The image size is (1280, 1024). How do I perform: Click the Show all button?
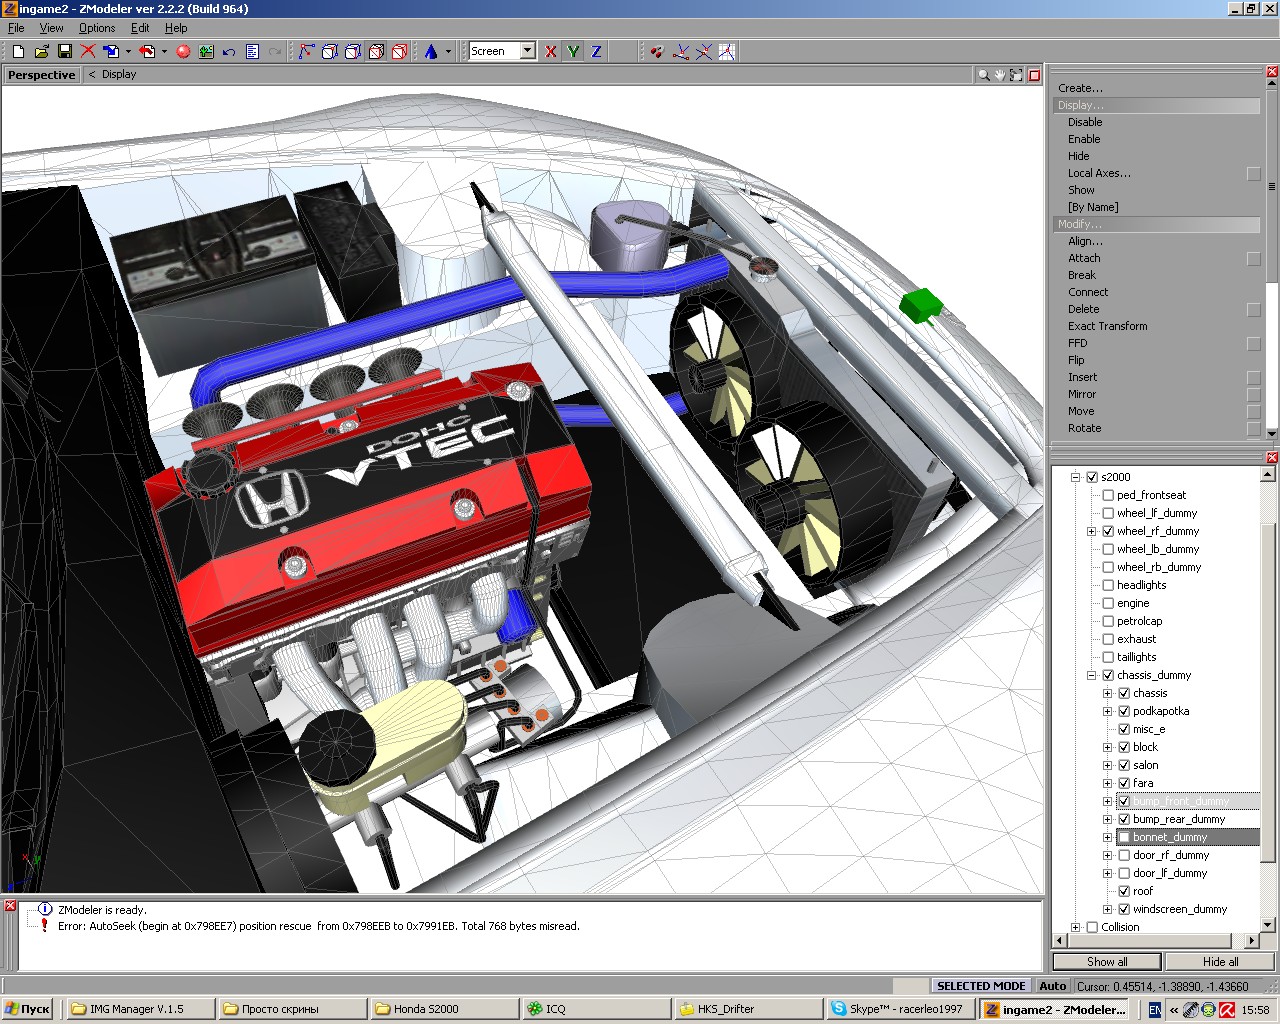point(1107,962)
